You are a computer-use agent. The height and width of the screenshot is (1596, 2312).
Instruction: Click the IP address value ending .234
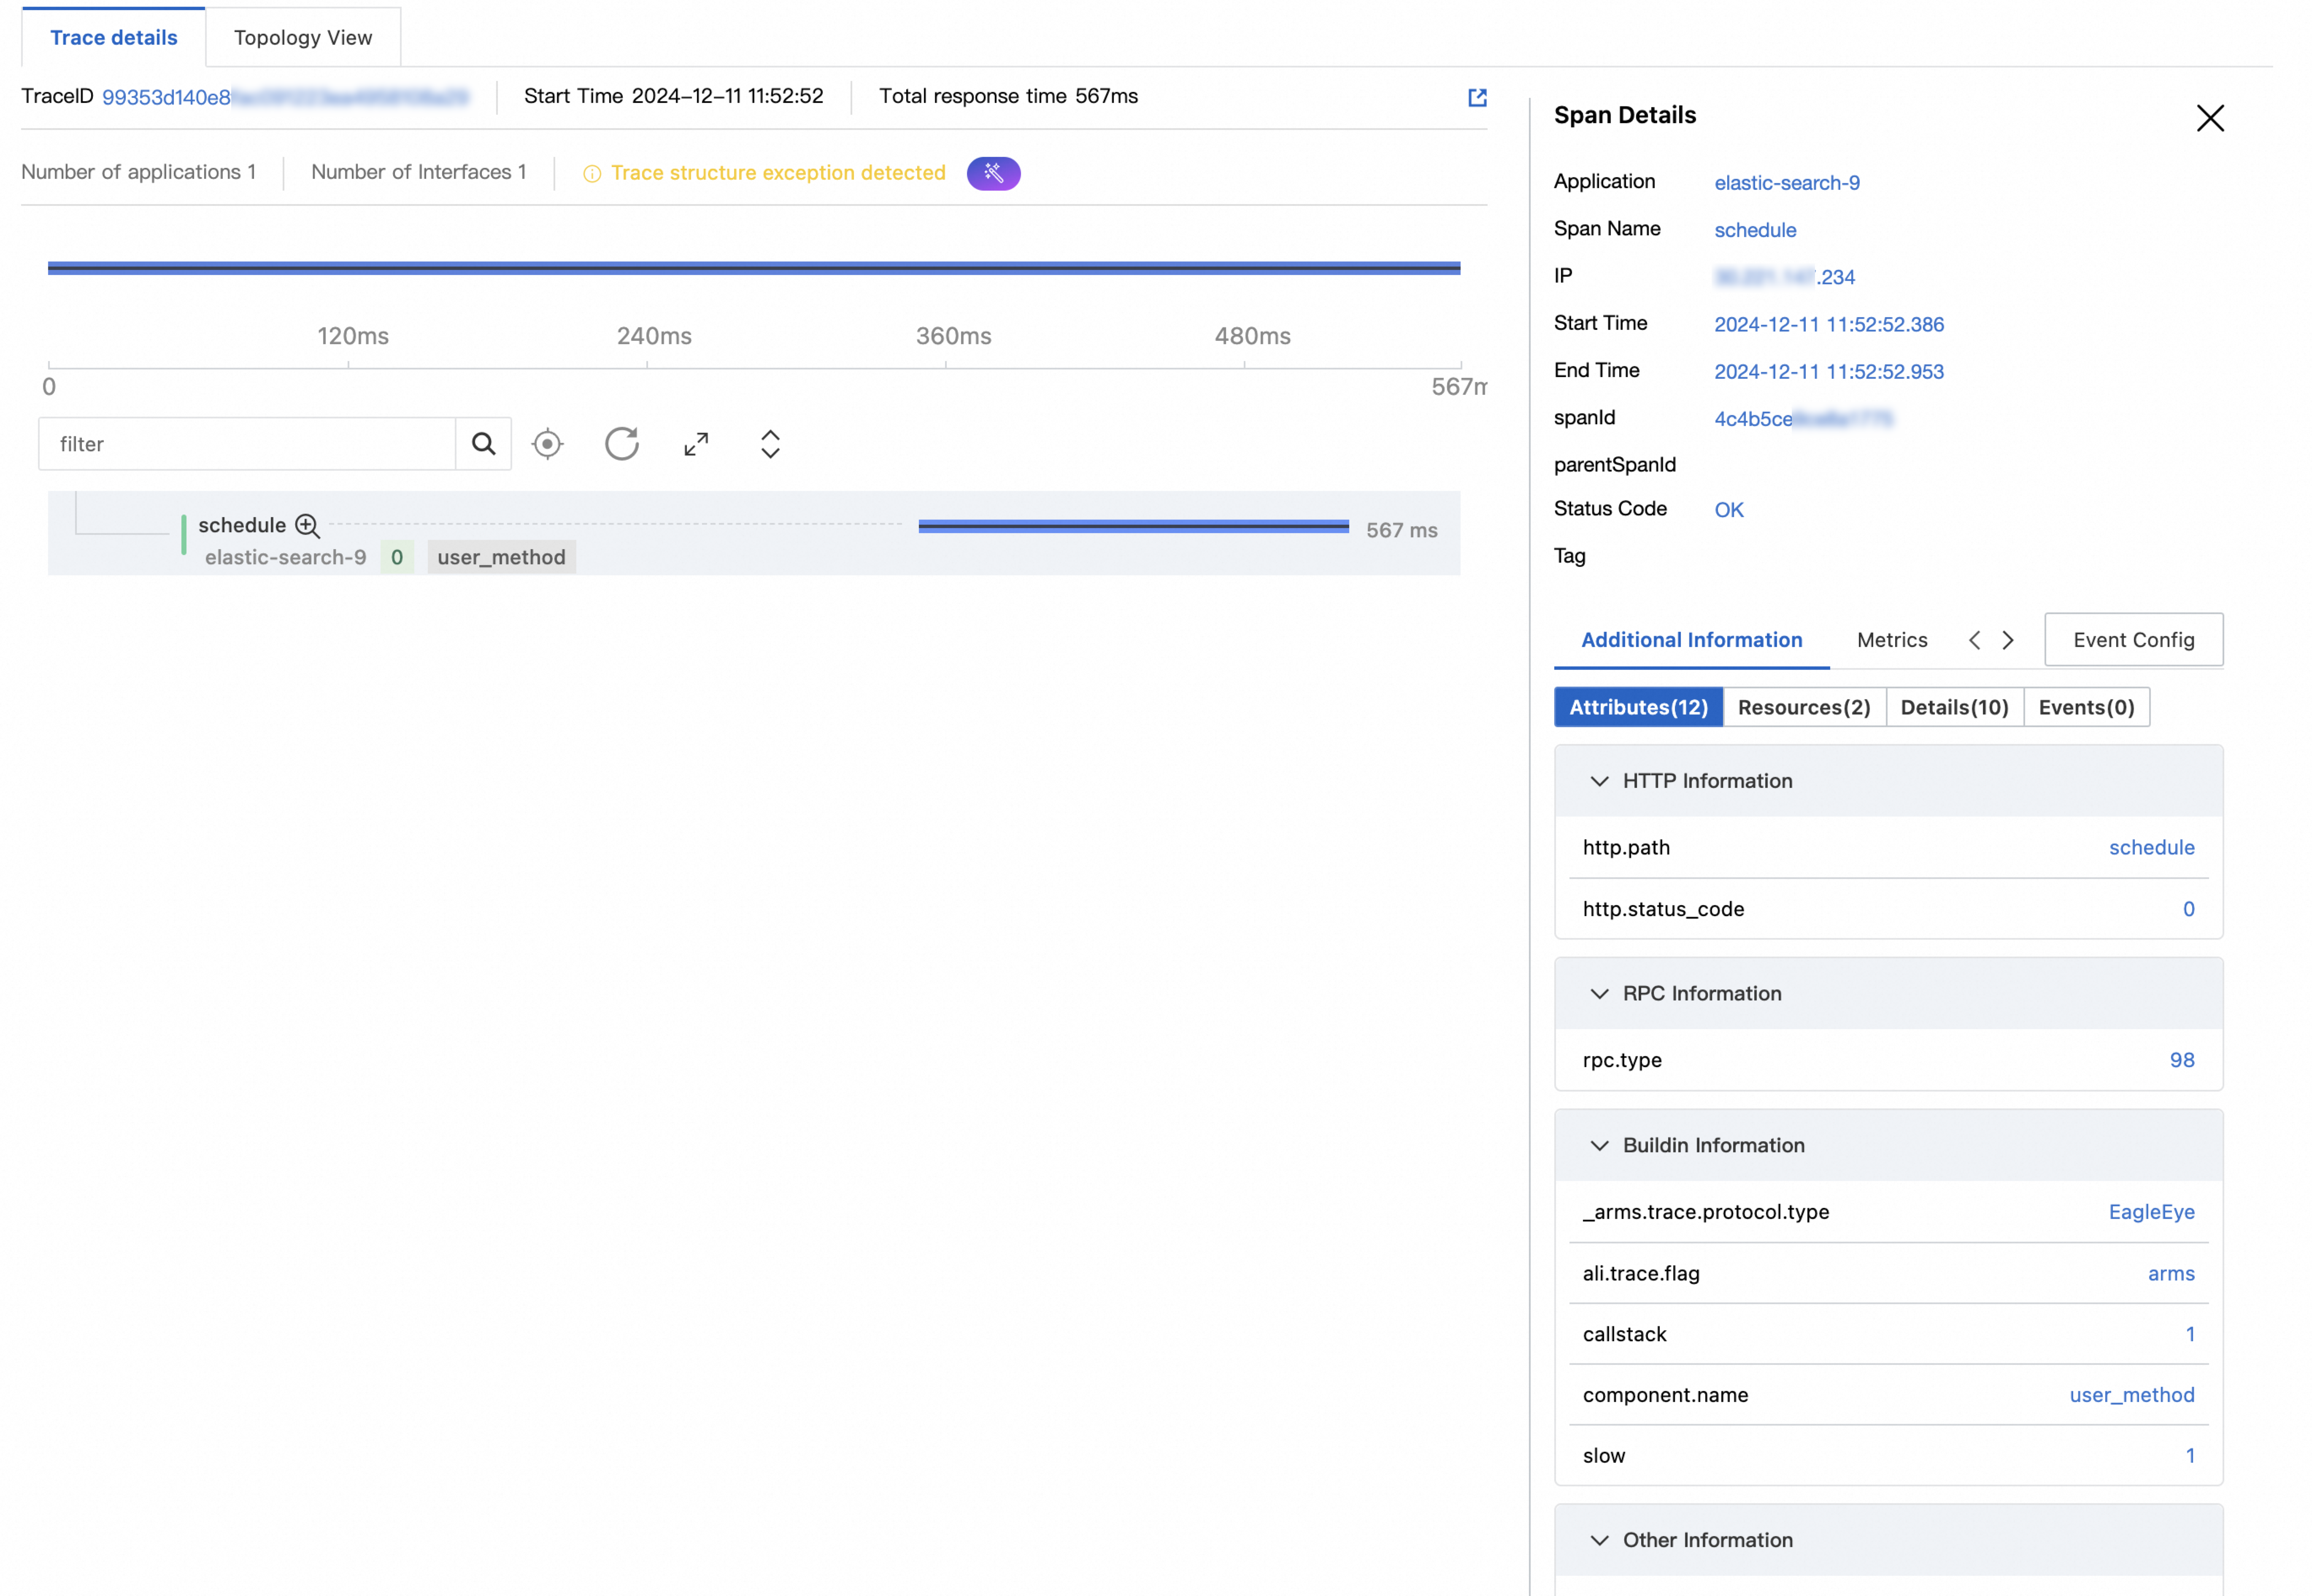click(x=1784, y=277)
